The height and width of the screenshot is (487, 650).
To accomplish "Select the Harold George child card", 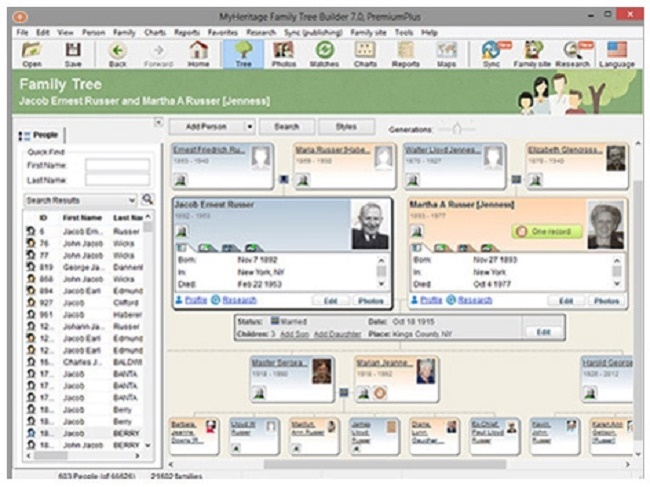I will pyautogui.click(x=607, y=379).
